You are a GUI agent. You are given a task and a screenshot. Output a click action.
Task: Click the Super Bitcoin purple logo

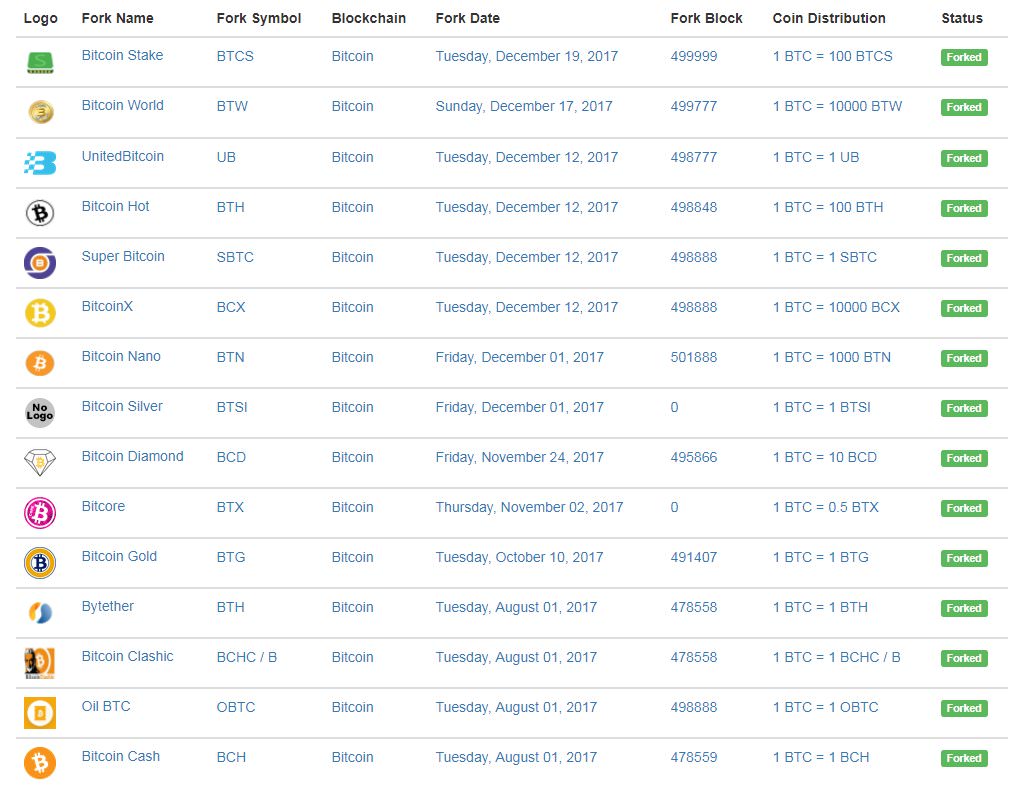point(40,263)
